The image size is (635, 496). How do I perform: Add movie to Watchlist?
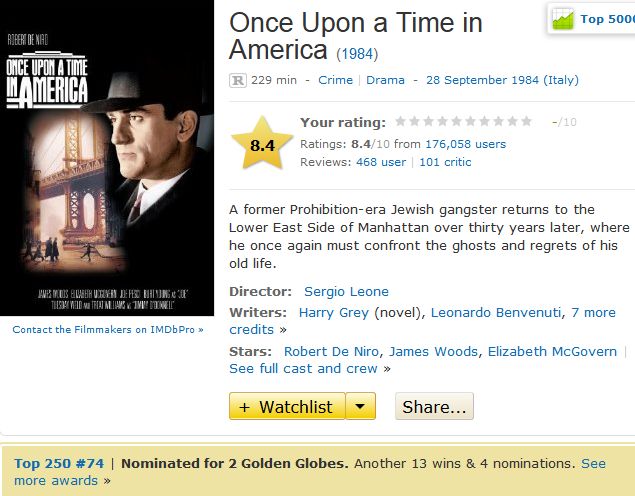click(287, 406)
